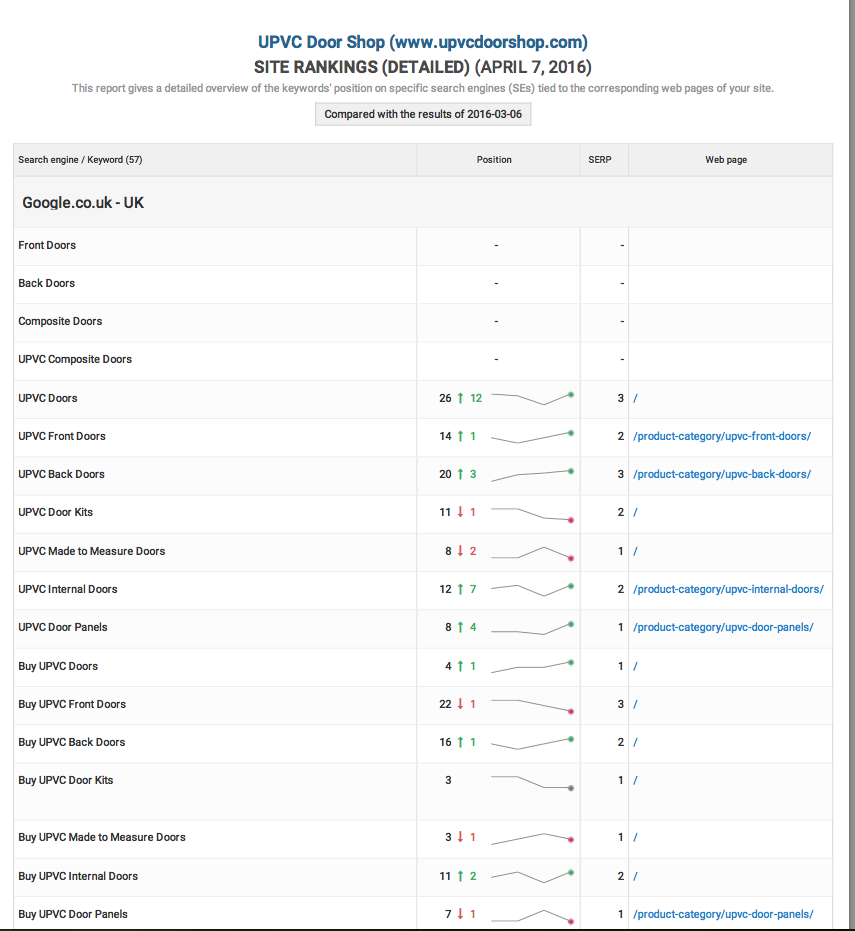
Task: Click position value 16 for Buy UPVC Back Doors
Action: coord(445,742)
